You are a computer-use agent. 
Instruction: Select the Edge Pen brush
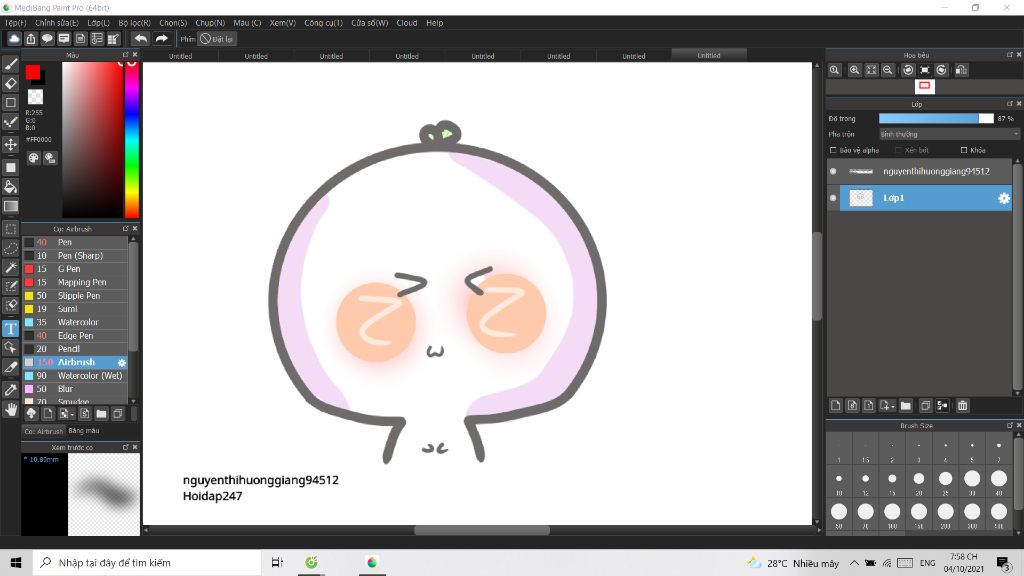coord(76,336)
